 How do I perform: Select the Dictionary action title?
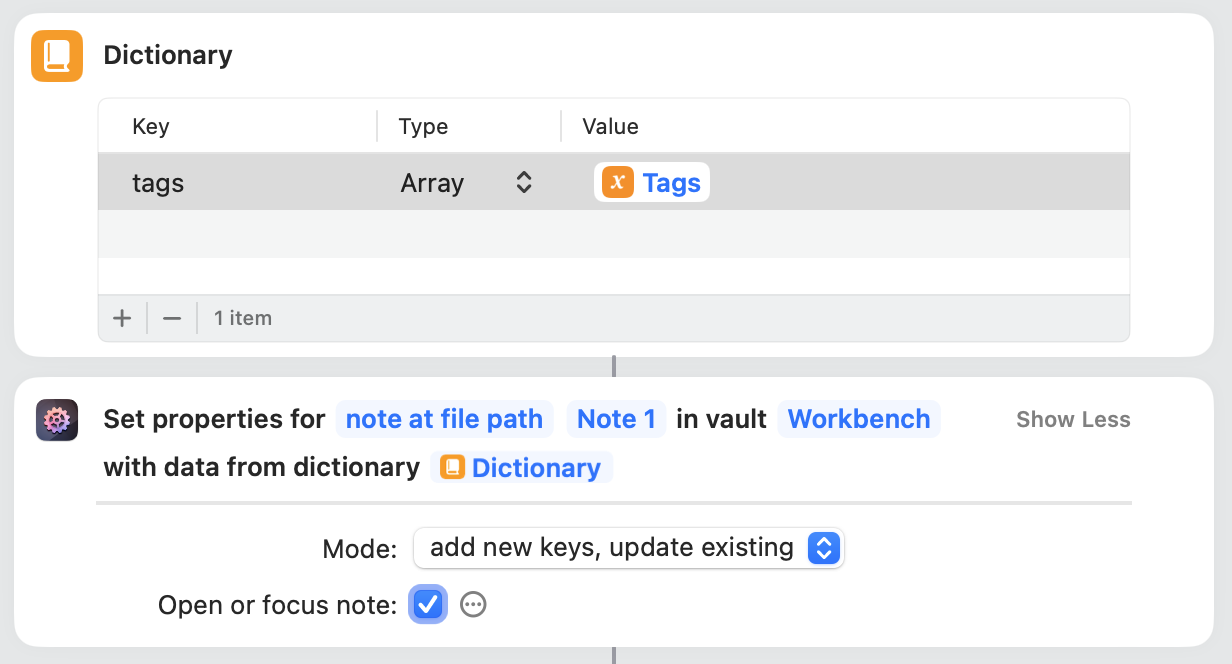168,55
